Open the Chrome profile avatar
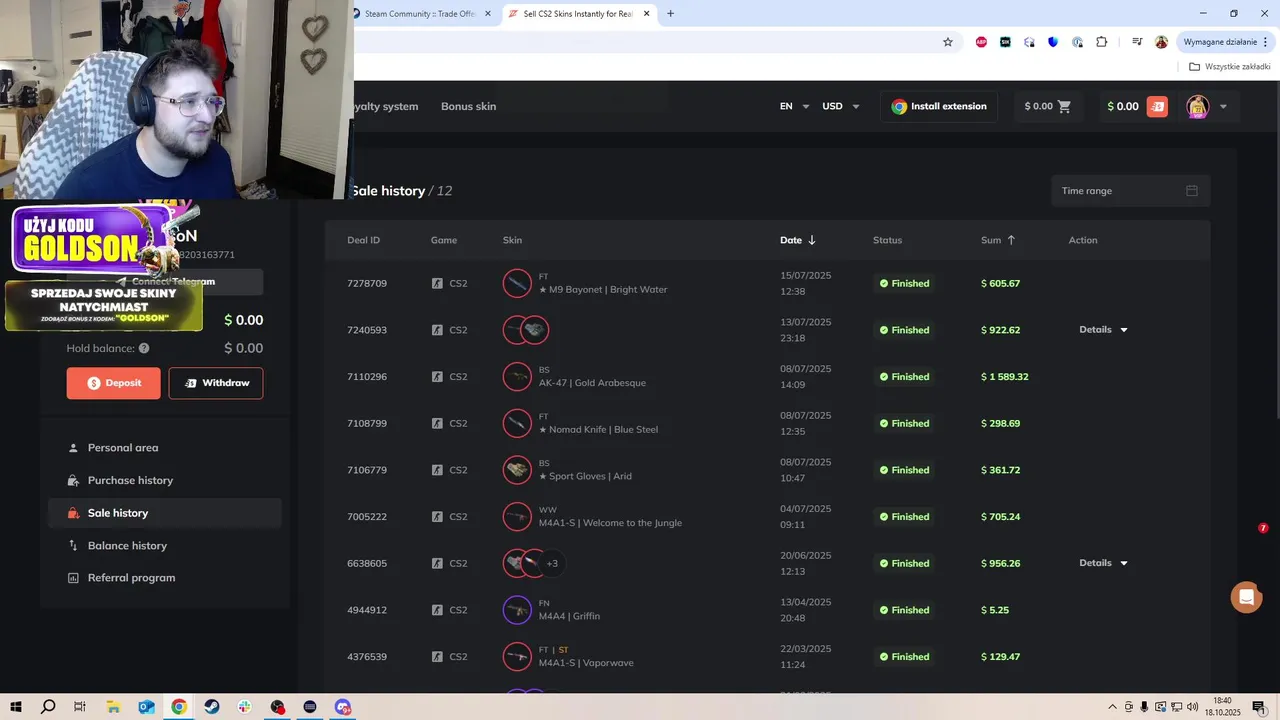1280x720 pixels. coord(1161,42)
